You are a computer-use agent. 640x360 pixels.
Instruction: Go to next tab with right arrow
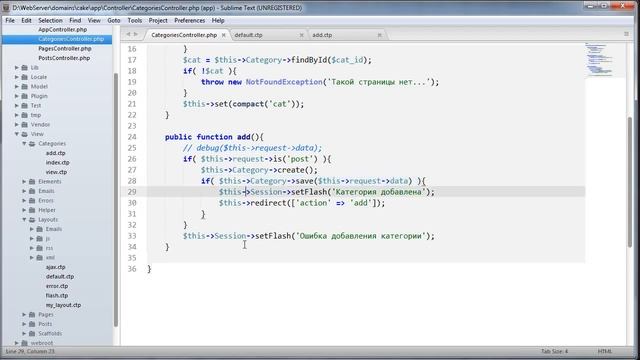136,34
